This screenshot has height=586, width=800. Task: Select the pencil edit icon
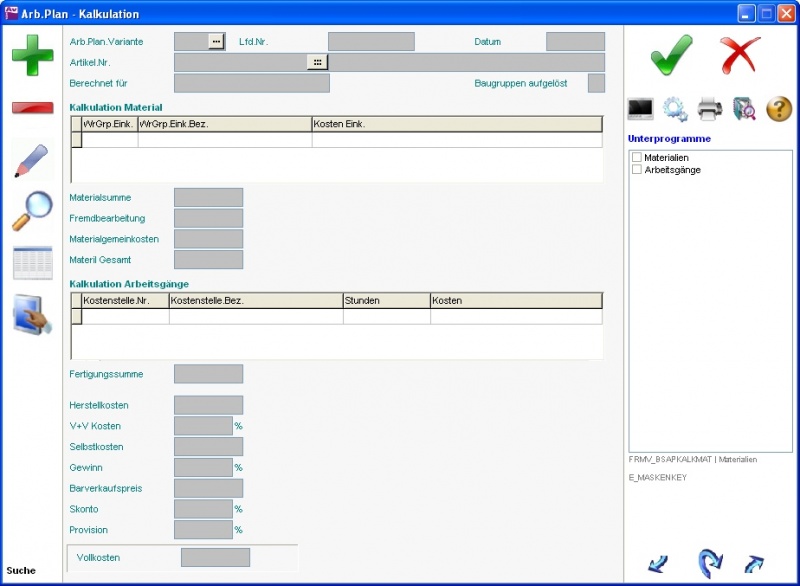[32, 161]
